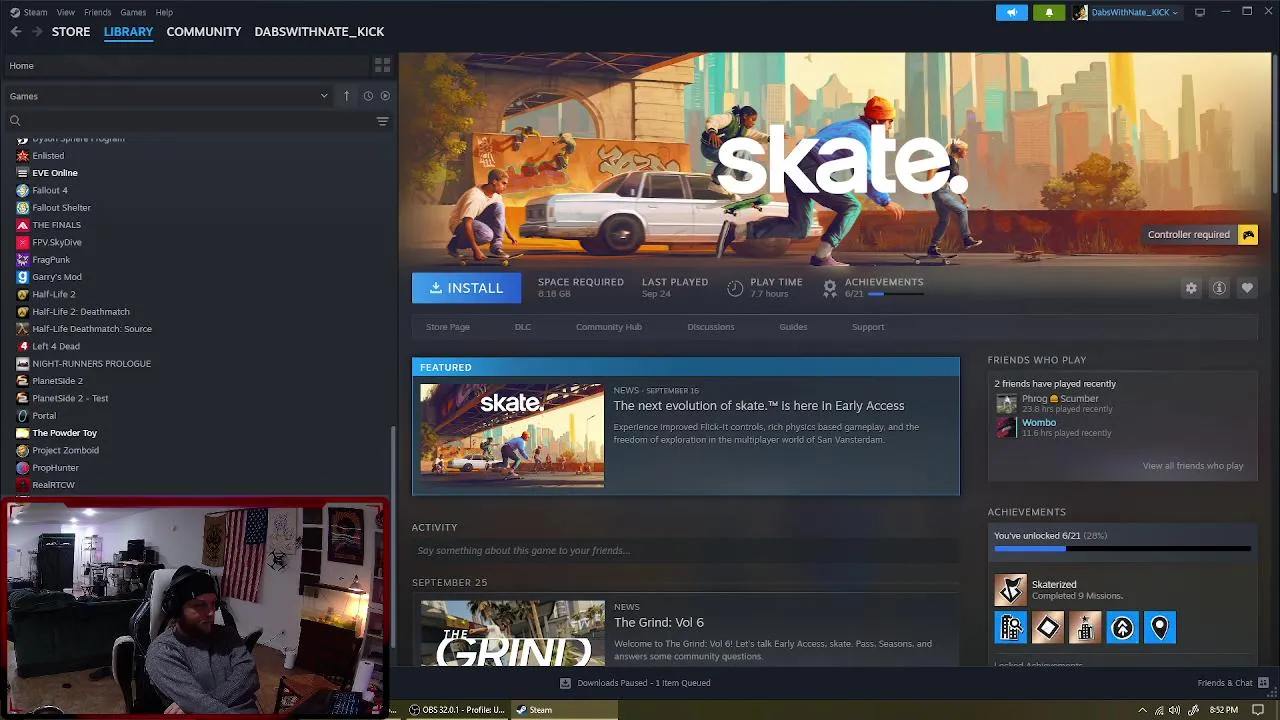Screen dimensions: 1280x720
Task: Install skate. with the blue button
Action: tap(466, 288)
